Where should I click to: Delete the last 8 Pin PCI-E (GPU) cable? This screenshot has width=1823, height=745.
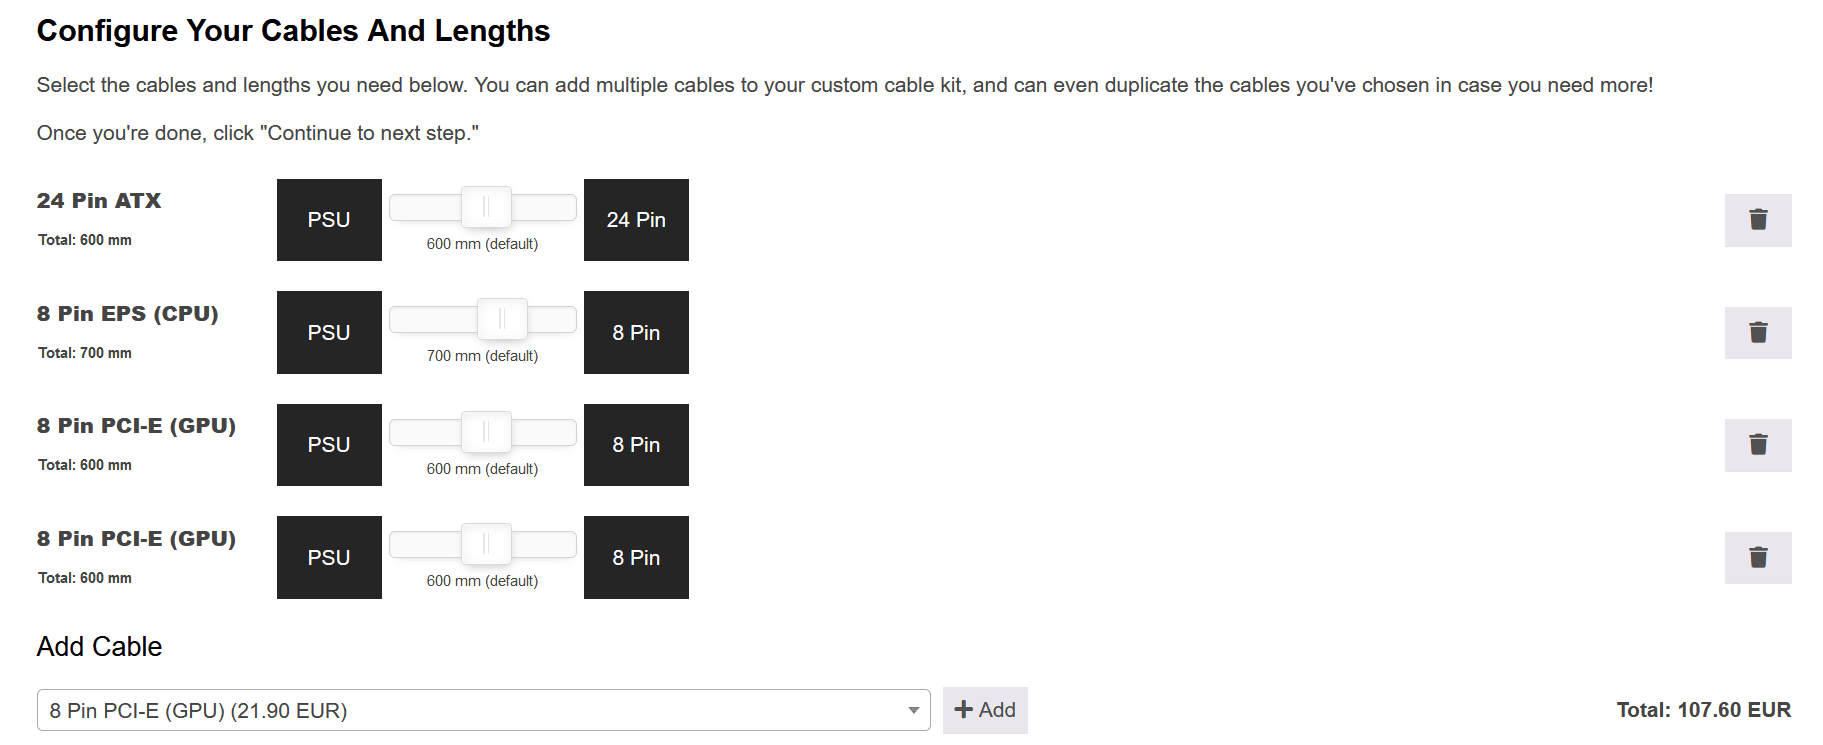1757,557
